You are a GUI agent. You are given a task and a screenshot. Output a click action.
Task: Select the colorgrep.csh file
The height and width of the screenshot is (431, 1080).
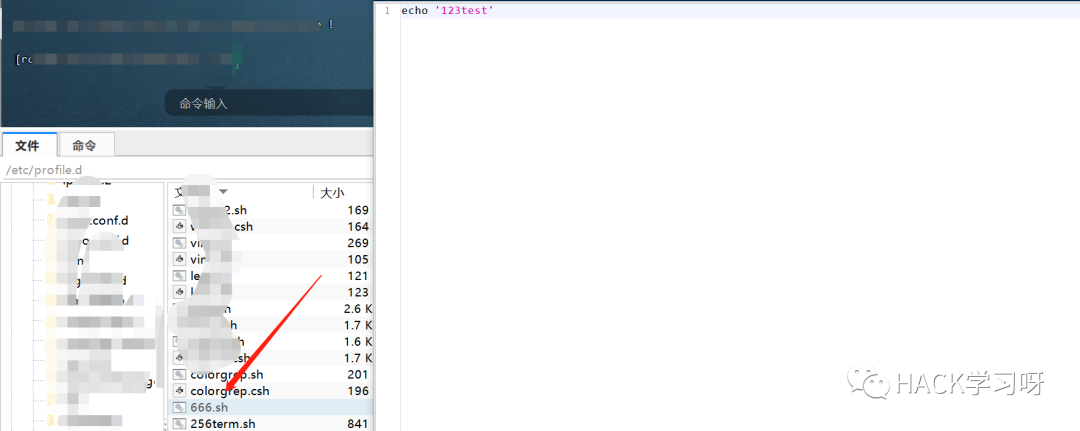pyautogui.click(x=229, y=391)
